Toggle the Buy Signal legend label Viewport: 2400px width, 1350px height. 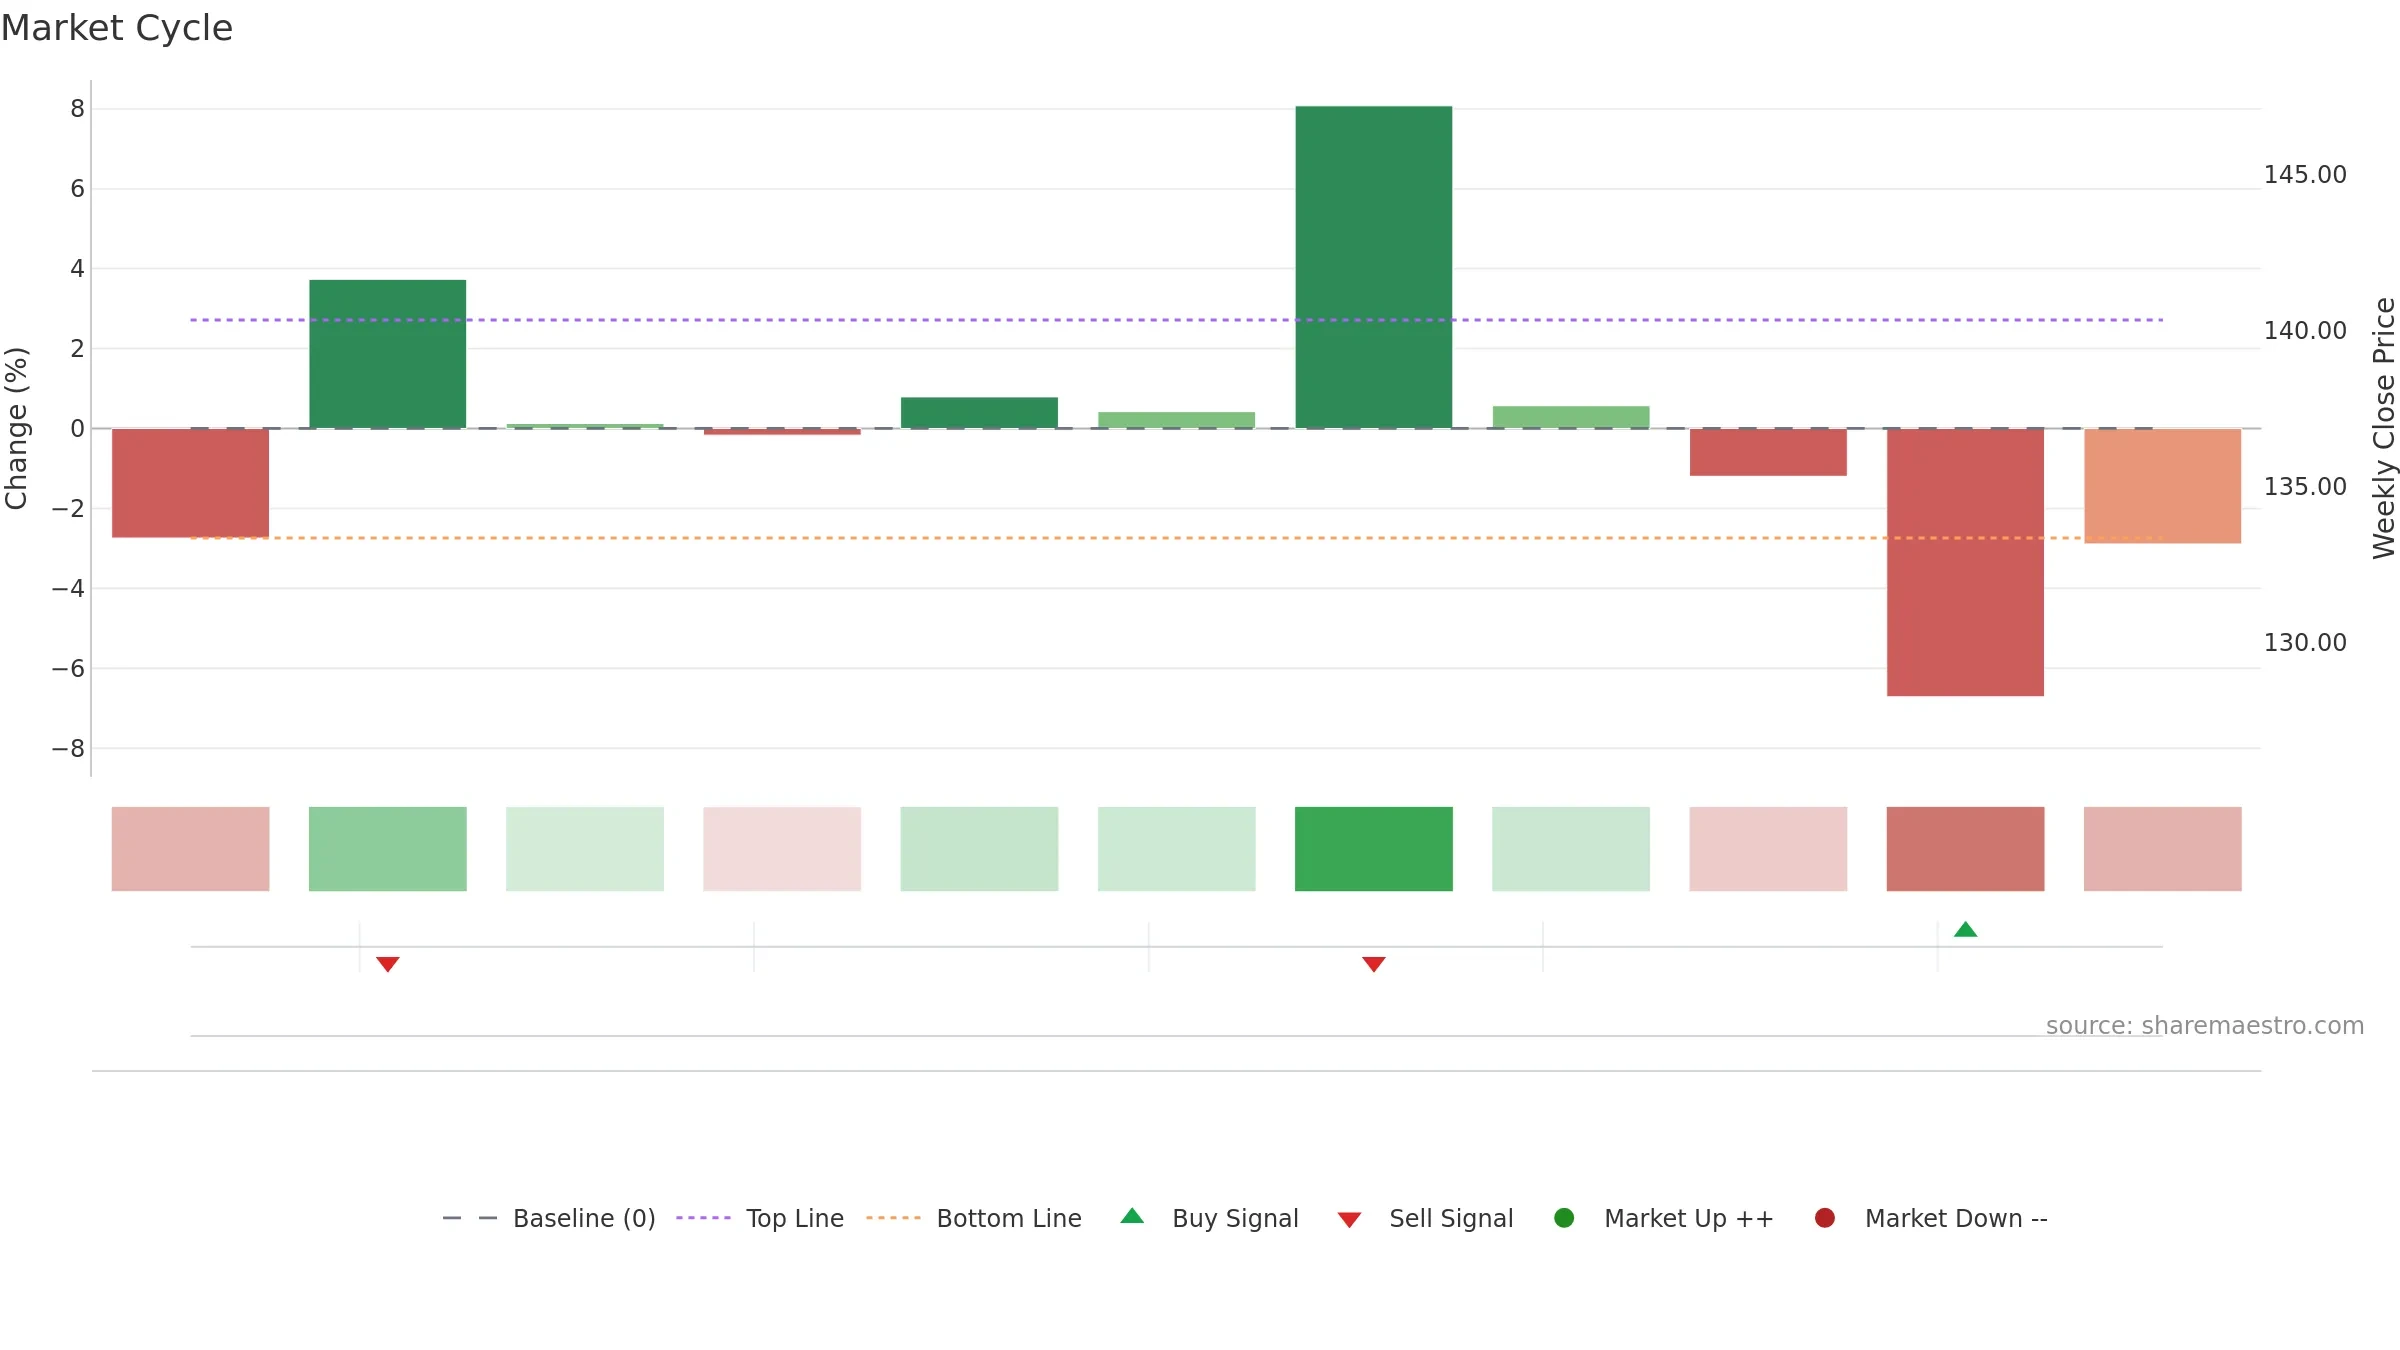coord(1235,1218)
